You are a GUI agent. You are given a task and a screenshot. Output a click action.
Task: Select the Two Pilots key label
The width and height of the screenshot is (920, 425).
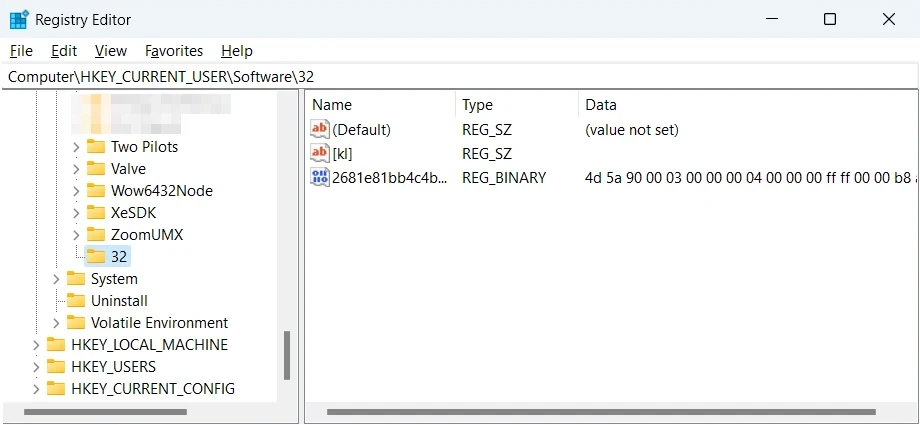144,147
